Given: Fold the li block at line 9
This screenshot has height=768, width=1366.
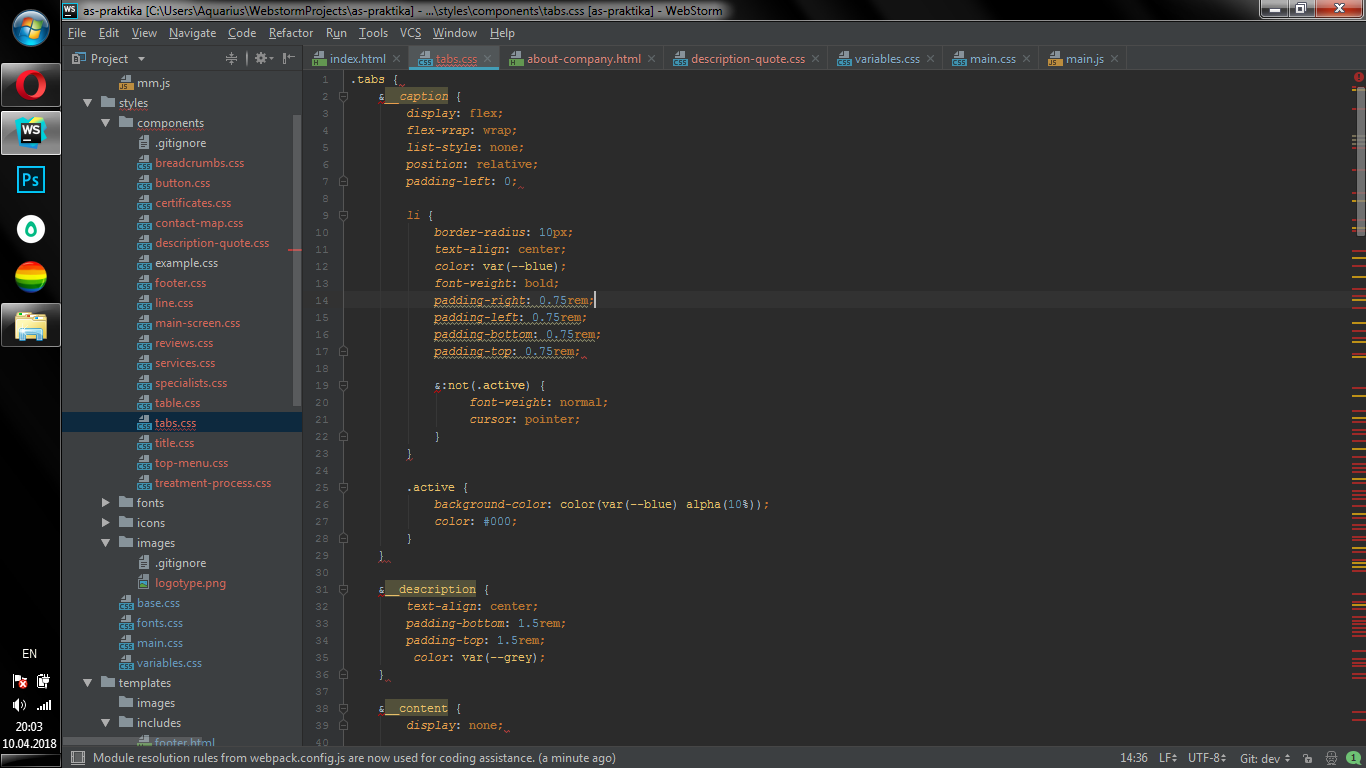Looking at the screenshot, I should [343, 215].
